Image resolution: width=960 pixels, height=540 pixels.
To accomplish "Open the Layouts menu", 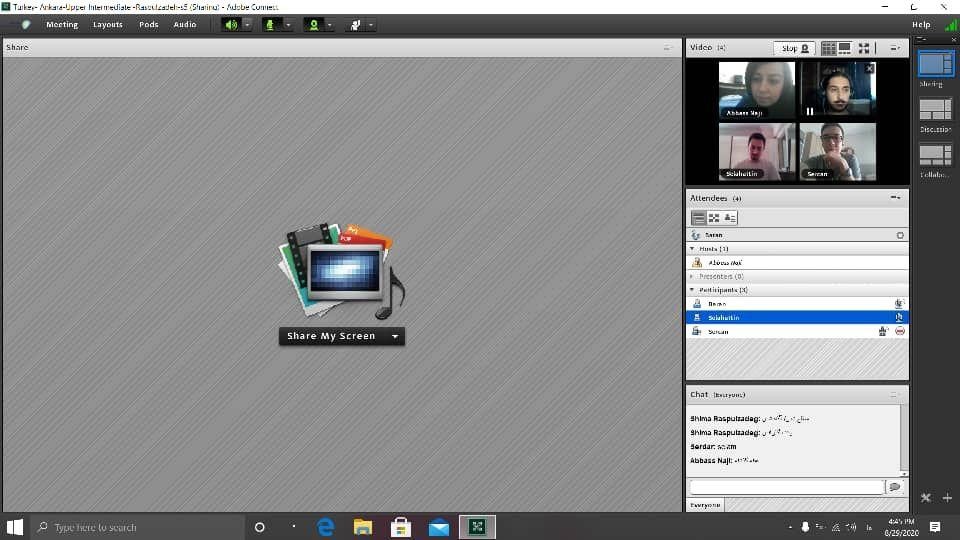I will 108,24.
